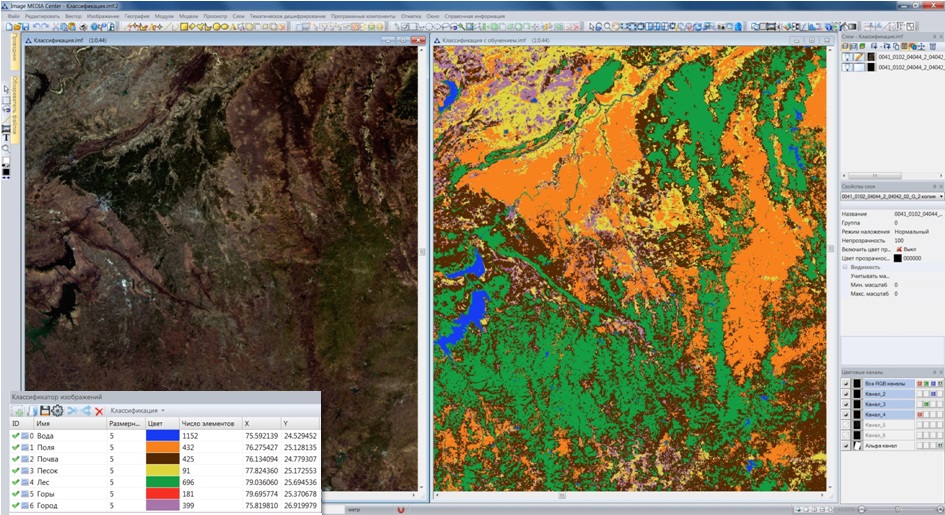Click the horizontal scrollbar in the layers panel

point(874,176)
